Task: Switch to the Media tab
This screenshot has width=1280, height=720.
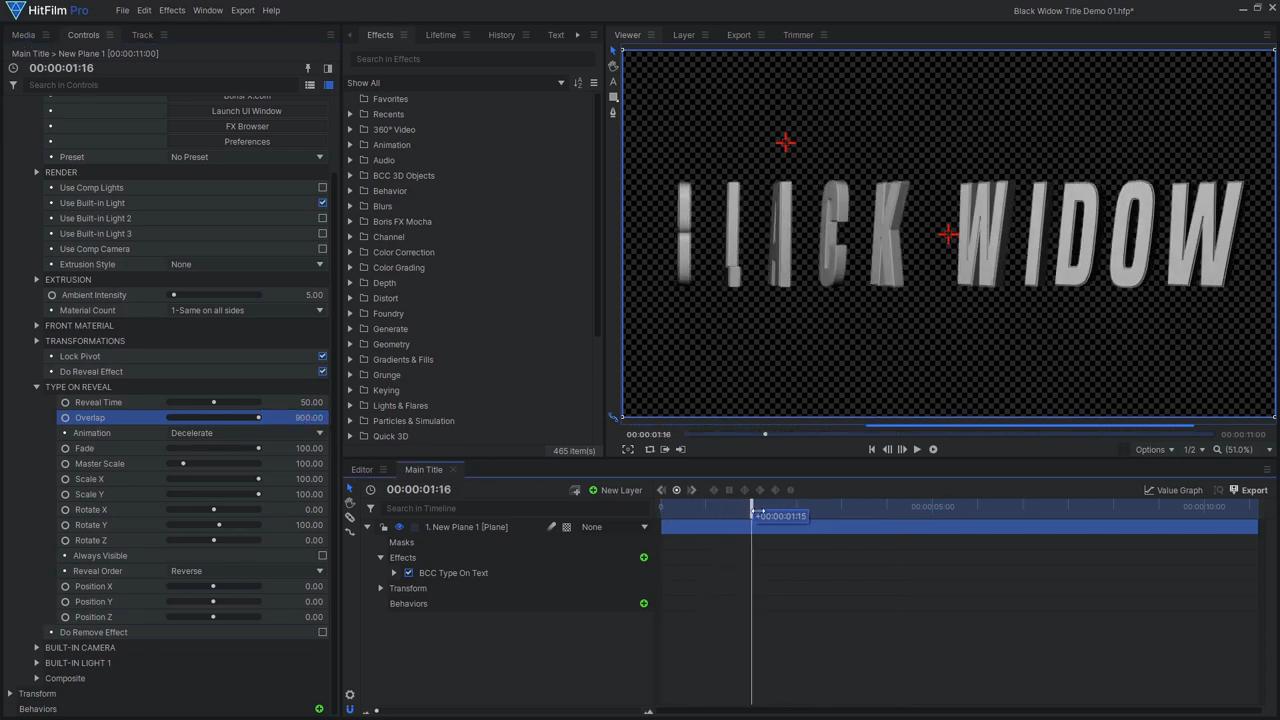Action: coord(23,35)
